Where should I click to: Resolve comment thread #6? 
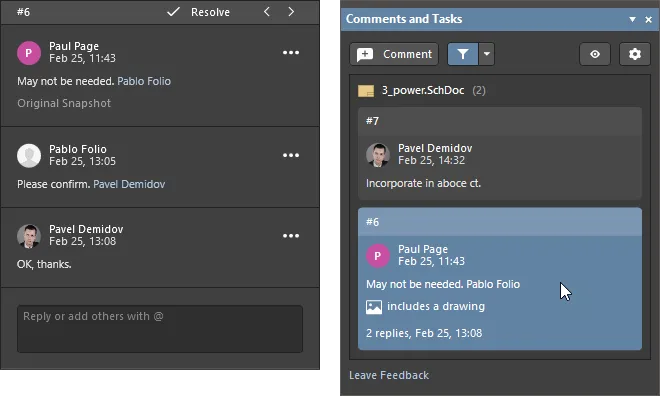(x=198, y=12)
